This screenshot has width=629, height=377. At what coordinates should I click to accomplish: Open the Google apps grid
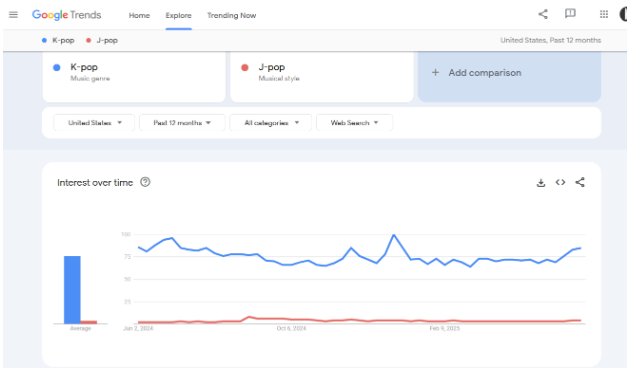pyautogui.click(x=604, y=14)
